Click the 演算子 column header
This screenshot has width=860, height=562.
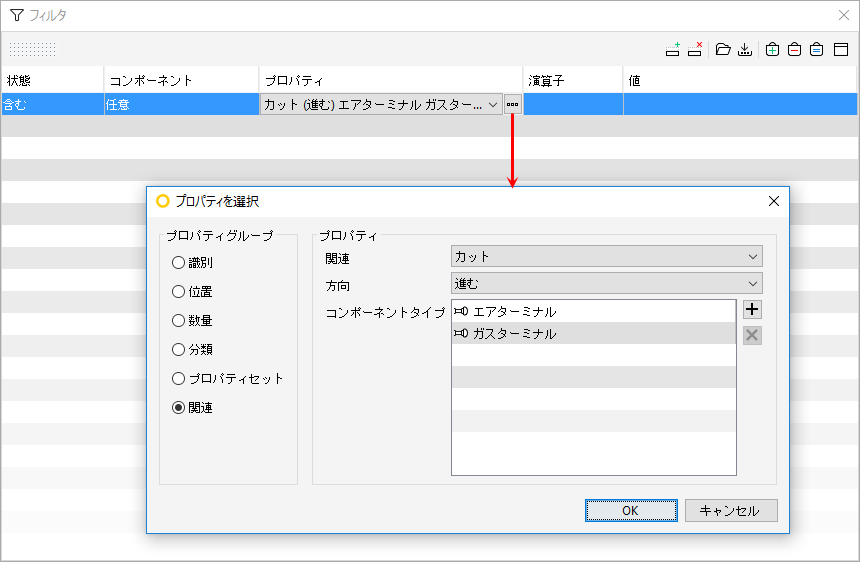(x=573, y=81)
